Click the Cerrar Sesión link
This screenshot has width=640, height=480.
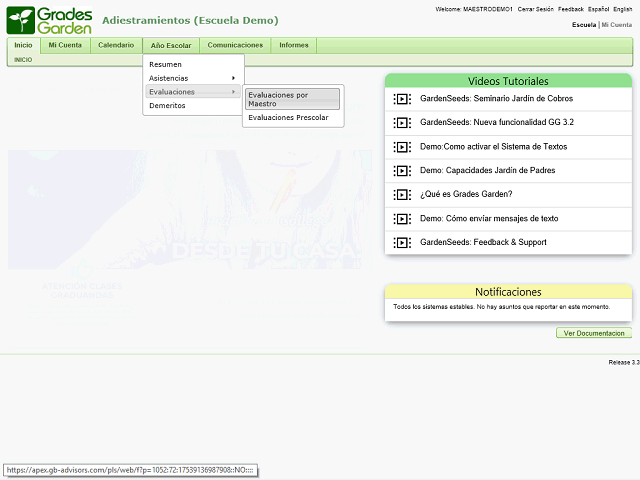[x=535, y=9]
